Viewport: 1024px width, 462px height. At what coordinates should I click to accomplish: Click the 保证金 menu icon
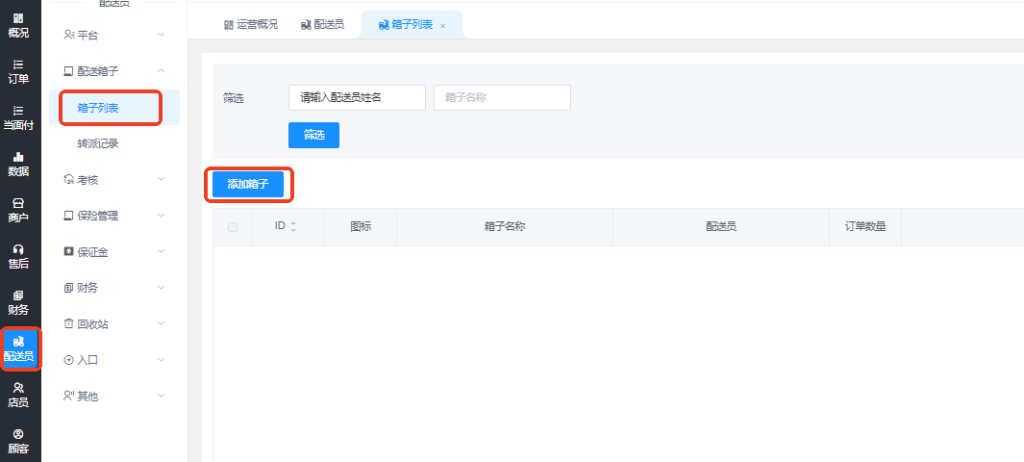click(x=68, y=252)
